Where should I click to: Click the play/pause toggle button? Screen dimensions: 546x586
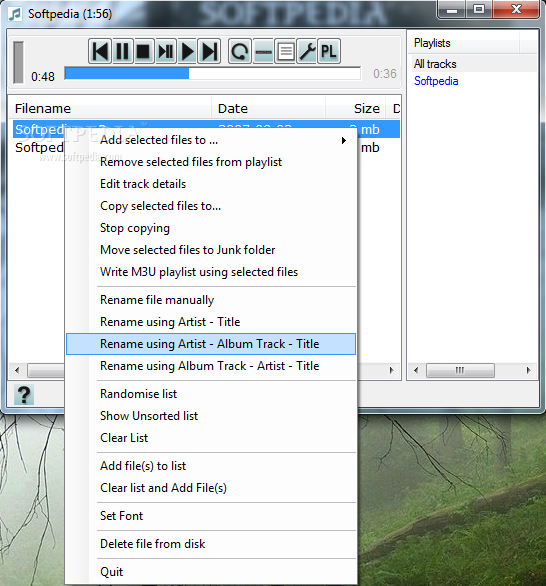click(x=166, y=51)
